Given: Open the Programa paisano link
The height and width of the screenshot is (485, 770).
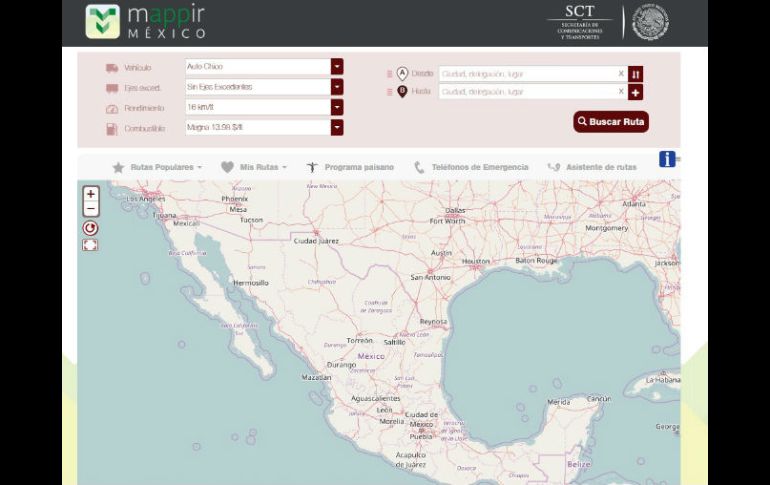Looking at the screenshot, I should click(350, 167).
